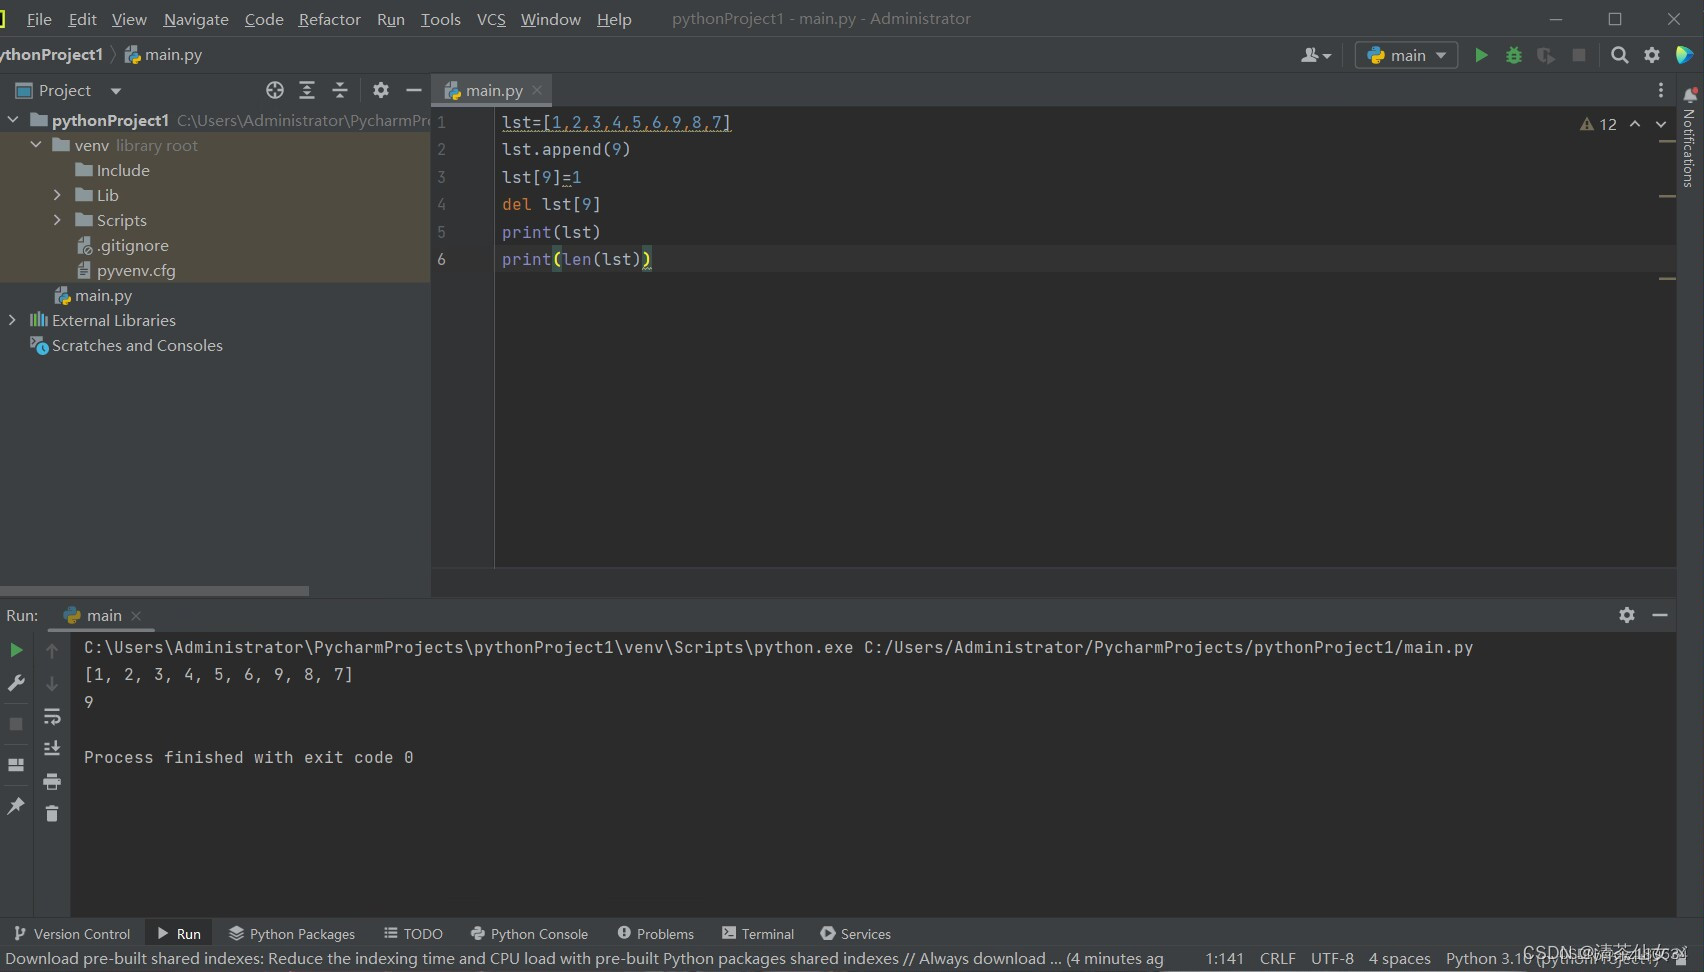Open the Project view dropdown
The height and width of the screenshot is (972, 1704).
point(116,90)
